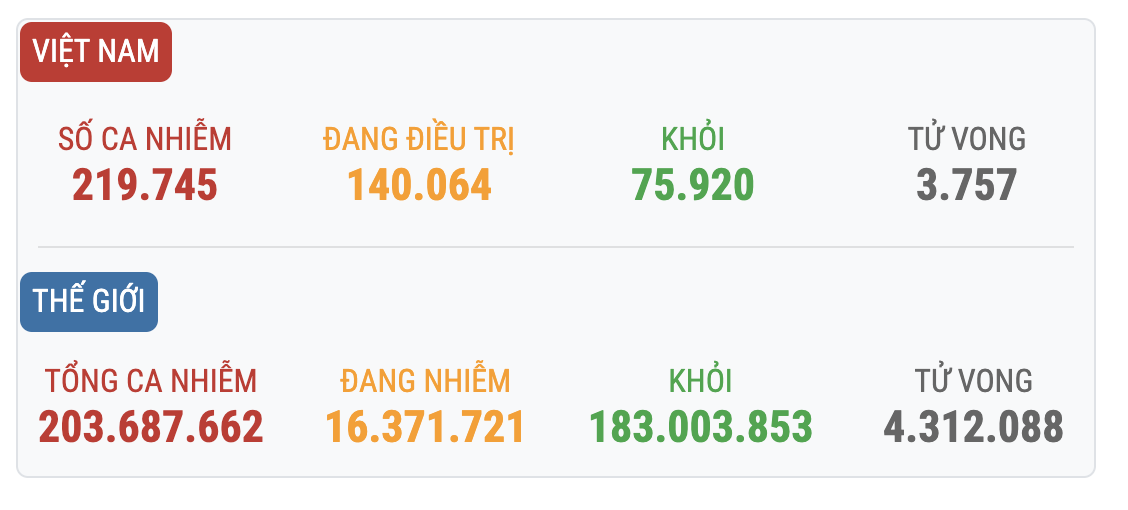This screenshot has height=510, width=1128.
Task: Click Vietnam deaths number 3.757
Action: click(x=967, y=185)
